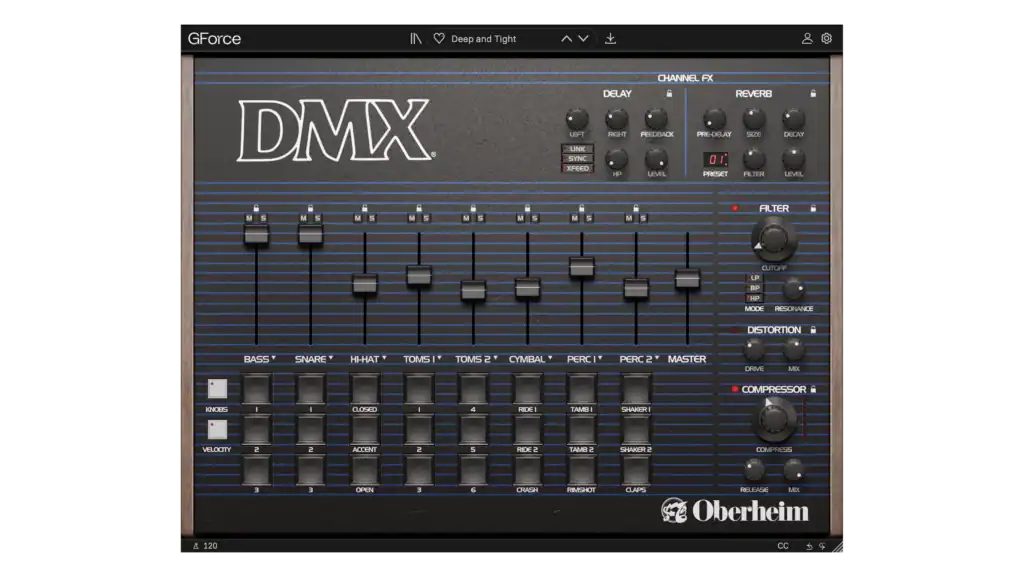Mute the Bass channel
1024x577 pixels.
click(x=249, y=218)
